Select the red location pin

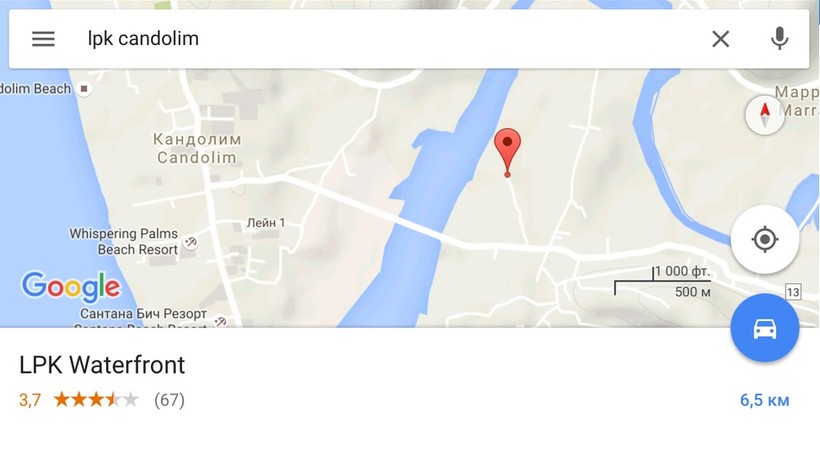pyautogui.click(x=507, y=153)
